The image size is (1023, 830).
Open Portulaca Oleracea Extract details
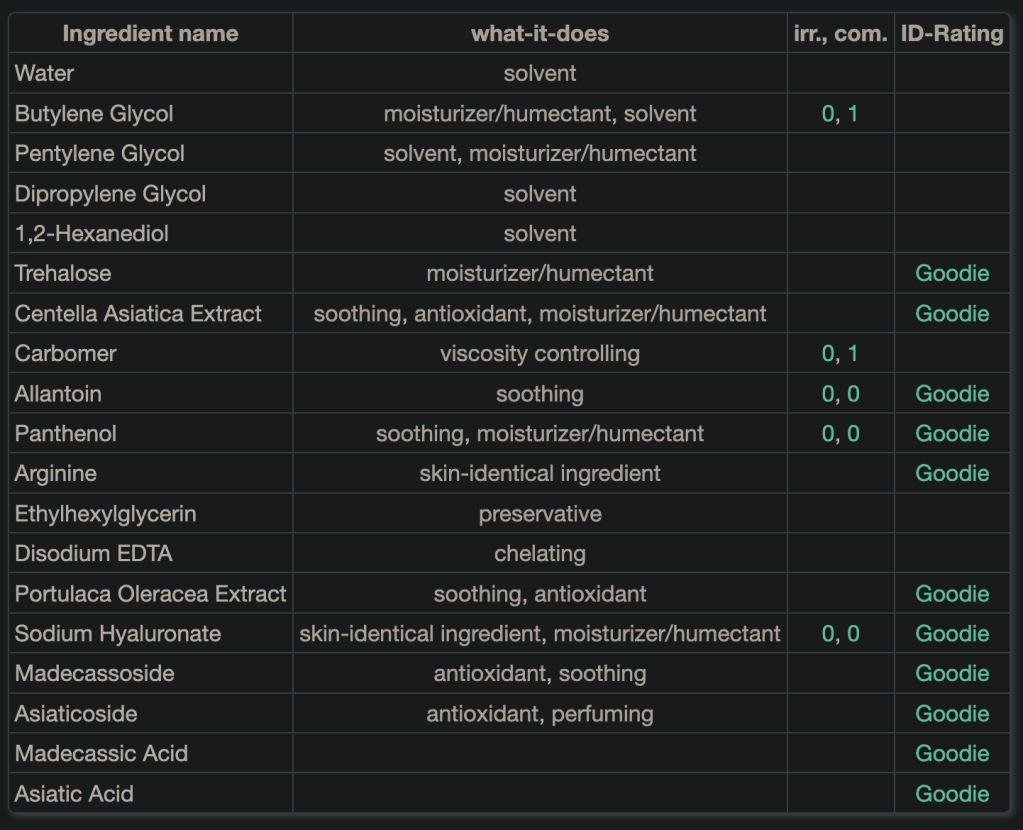coord(151,594)
